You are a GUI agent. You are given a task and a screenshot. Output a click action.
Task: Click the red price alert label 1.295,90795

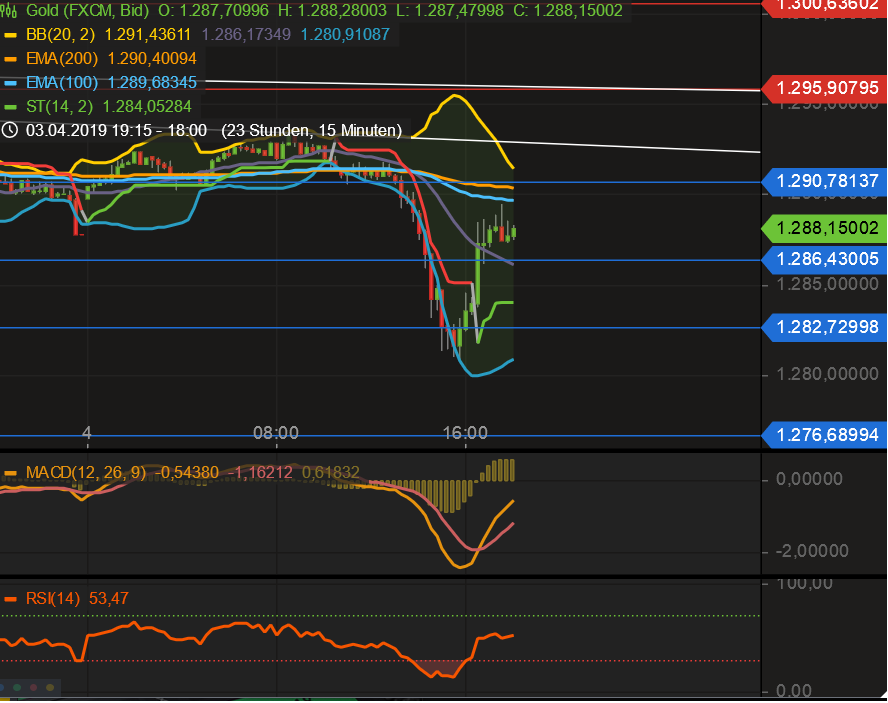pos(827,88)
